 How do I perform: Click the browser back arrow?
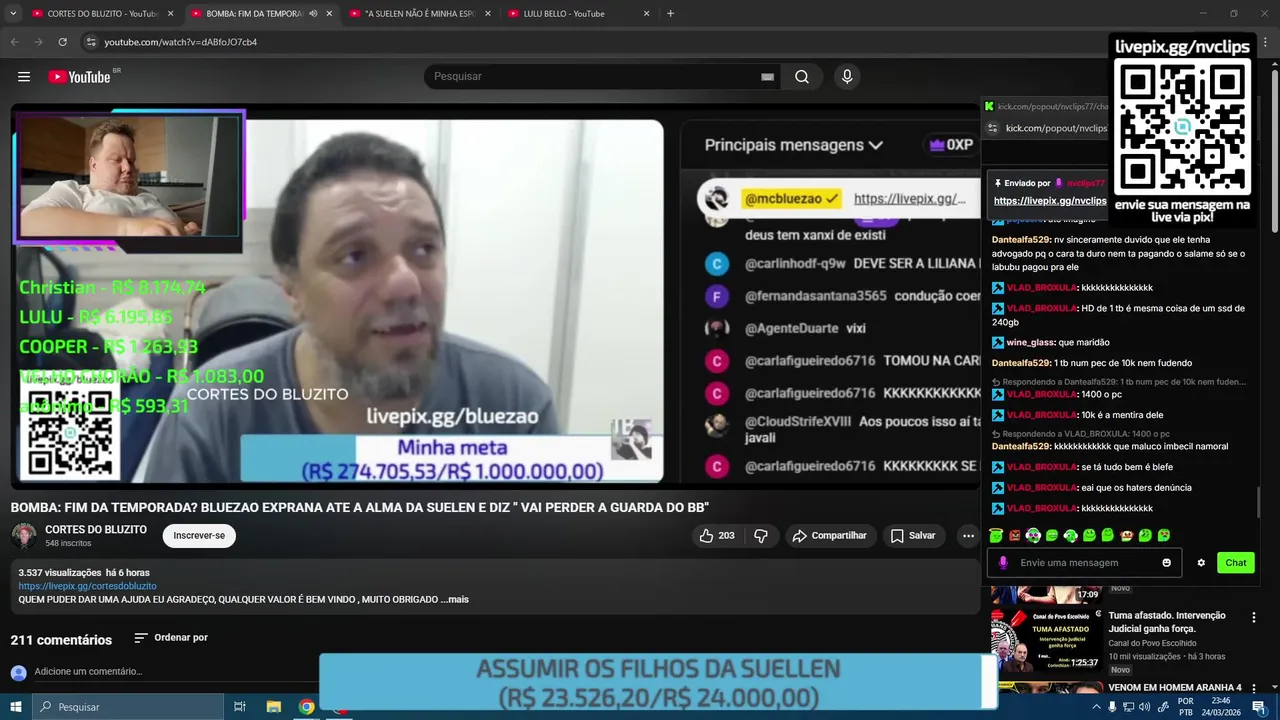(14, 42)
